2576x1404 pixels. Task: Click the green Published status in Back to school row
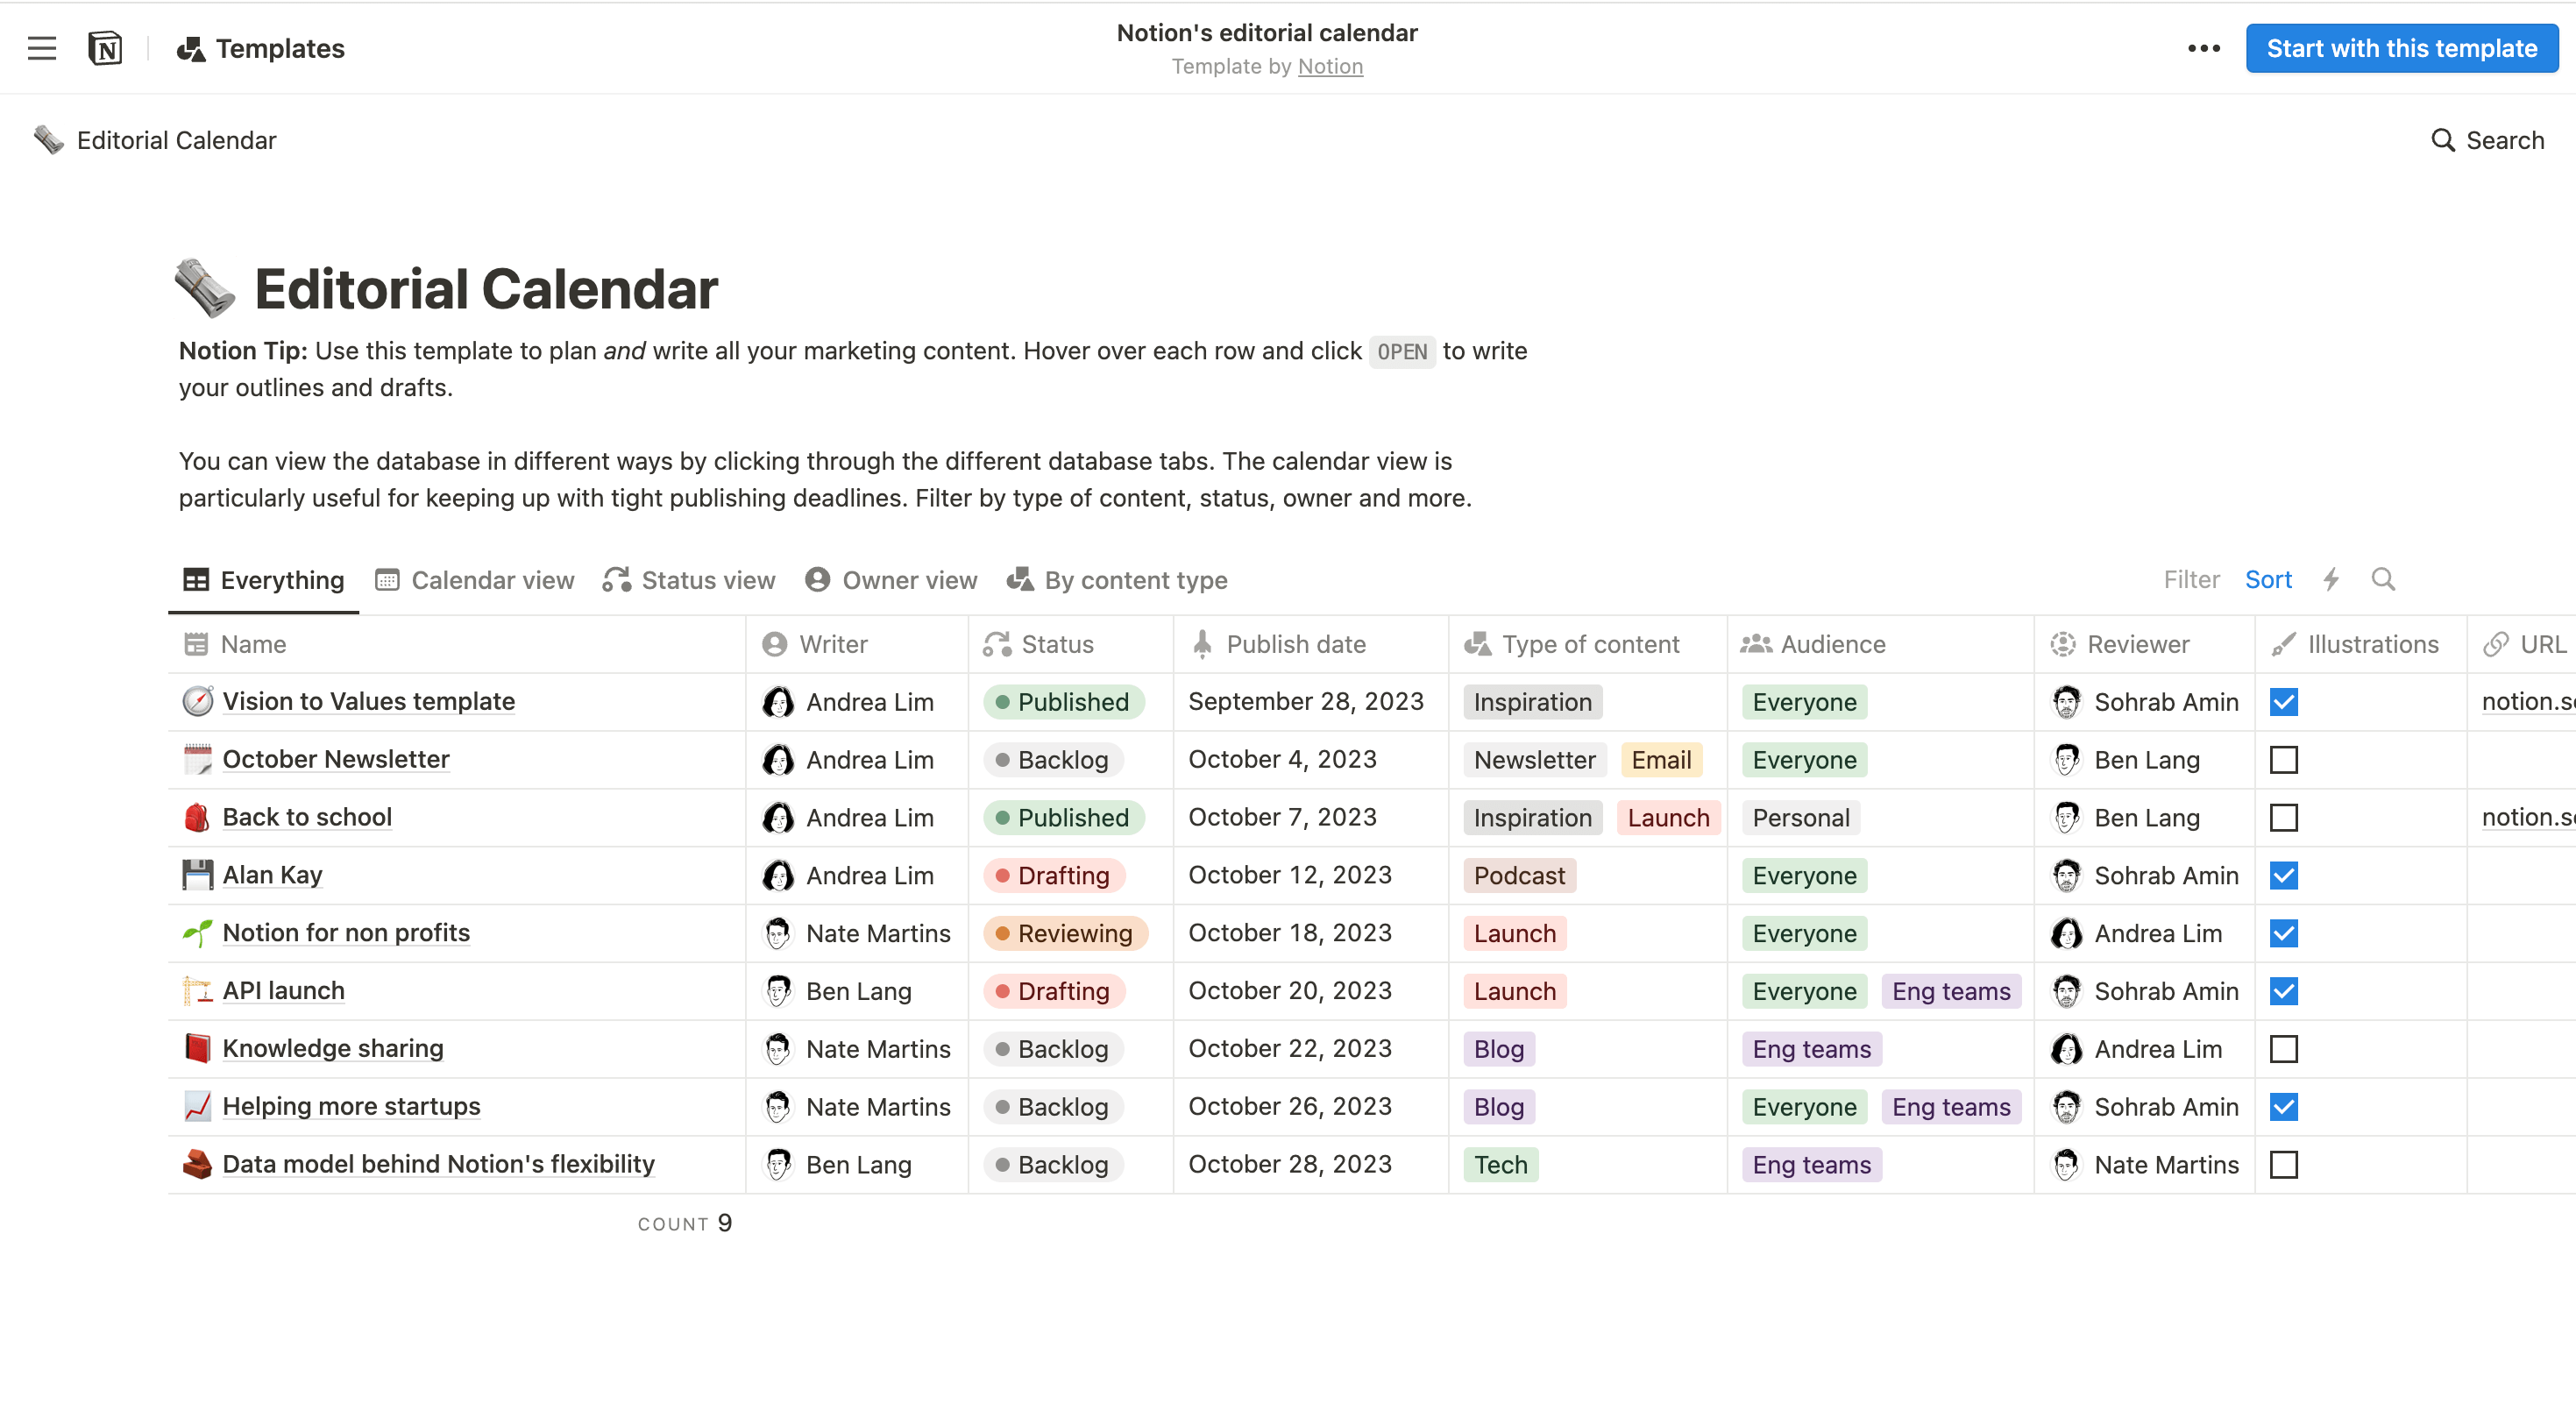(1063, 818)
